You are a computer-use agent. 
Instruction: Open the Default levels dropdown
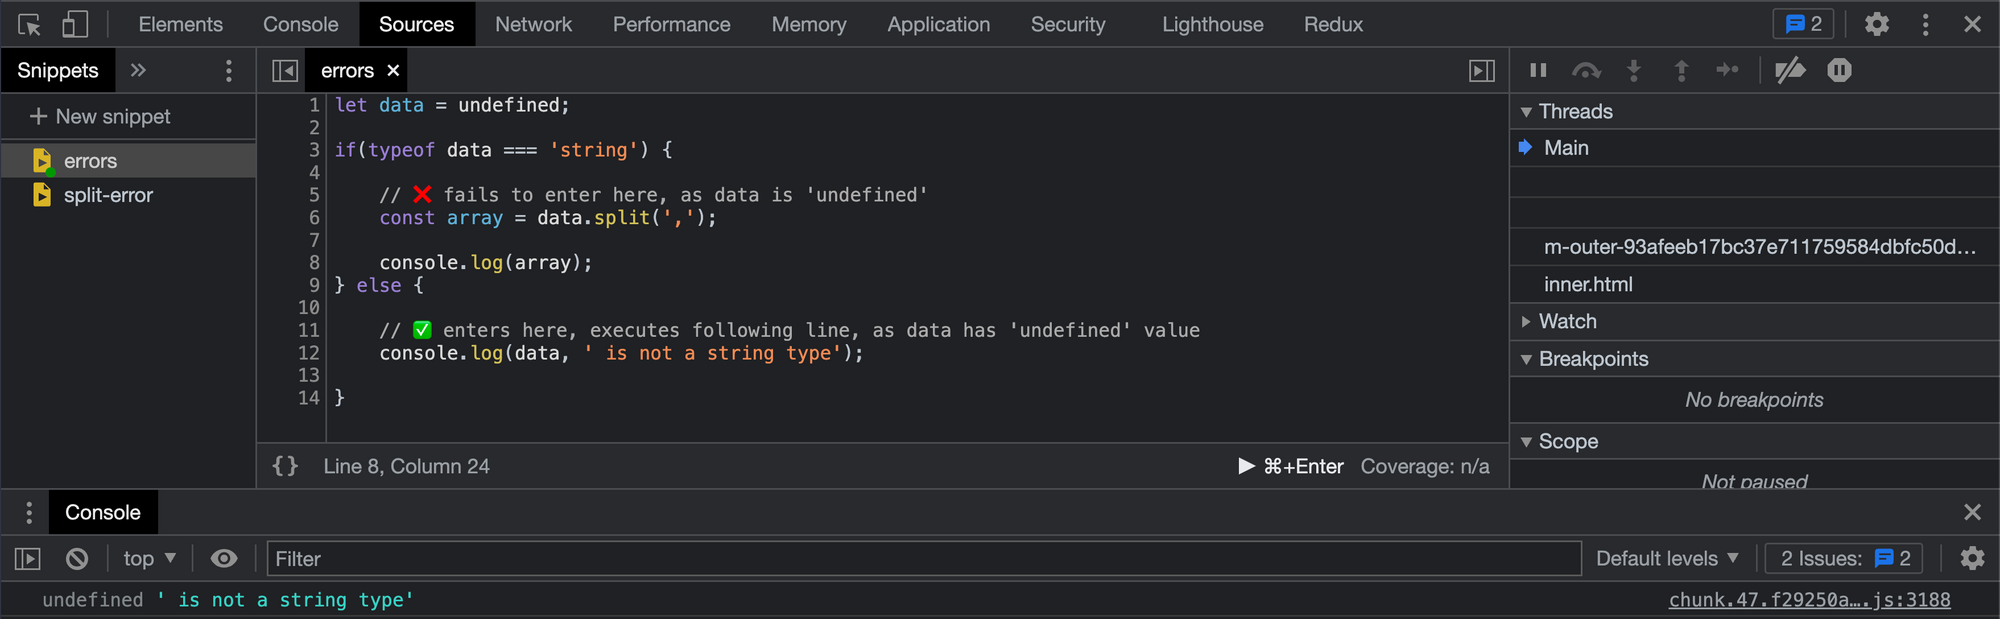pyautogui.click(x=1666, y=559)
